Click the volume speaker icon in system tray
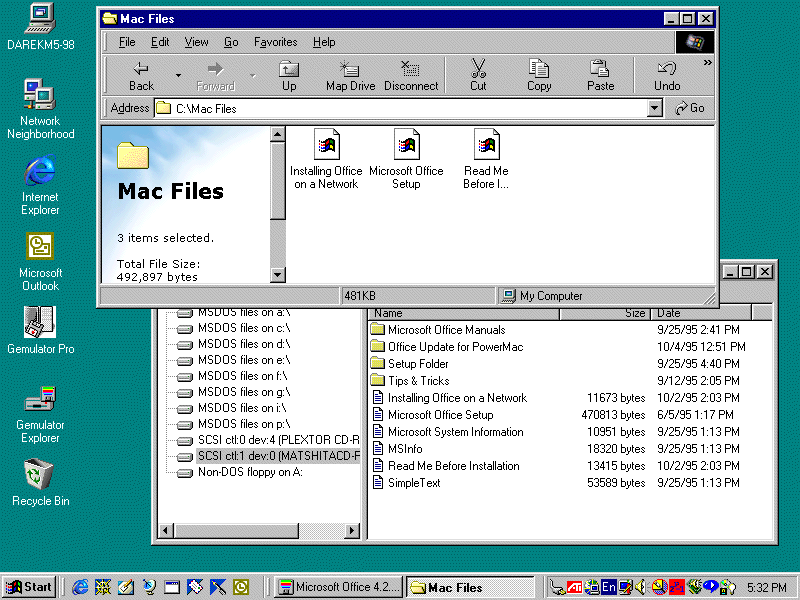800x600 pixels. tap(641, 587)
